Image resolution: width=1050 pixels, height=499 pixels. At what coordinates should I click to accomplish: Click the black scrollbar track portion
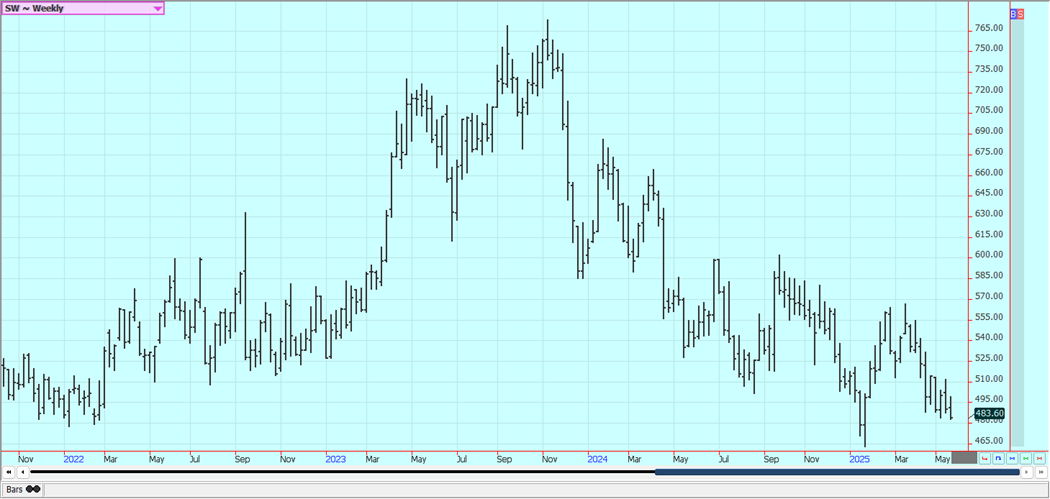pos(343,472)
